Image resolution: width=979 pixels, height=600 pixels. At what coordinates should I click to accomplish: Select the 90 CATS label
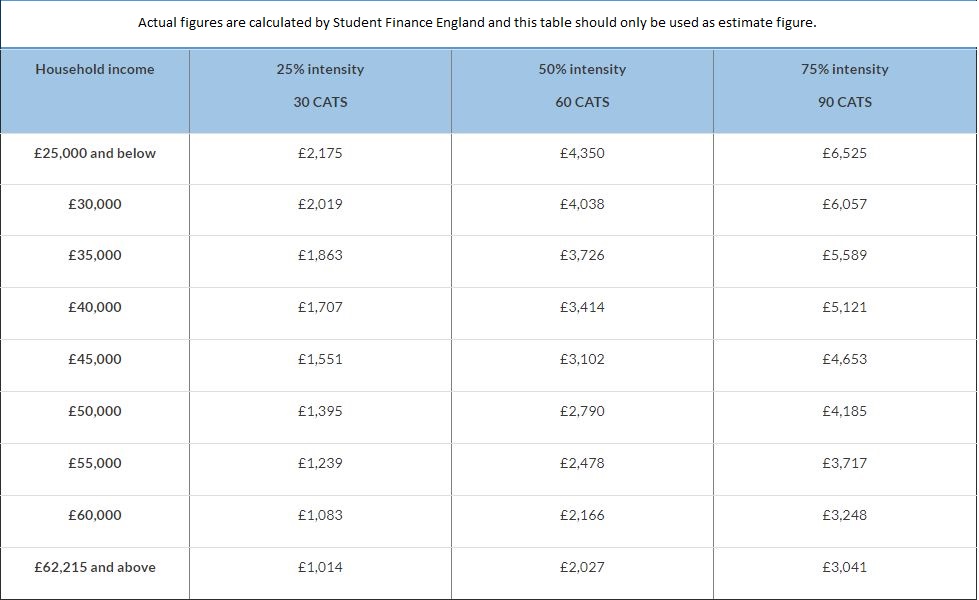point(844,102)
